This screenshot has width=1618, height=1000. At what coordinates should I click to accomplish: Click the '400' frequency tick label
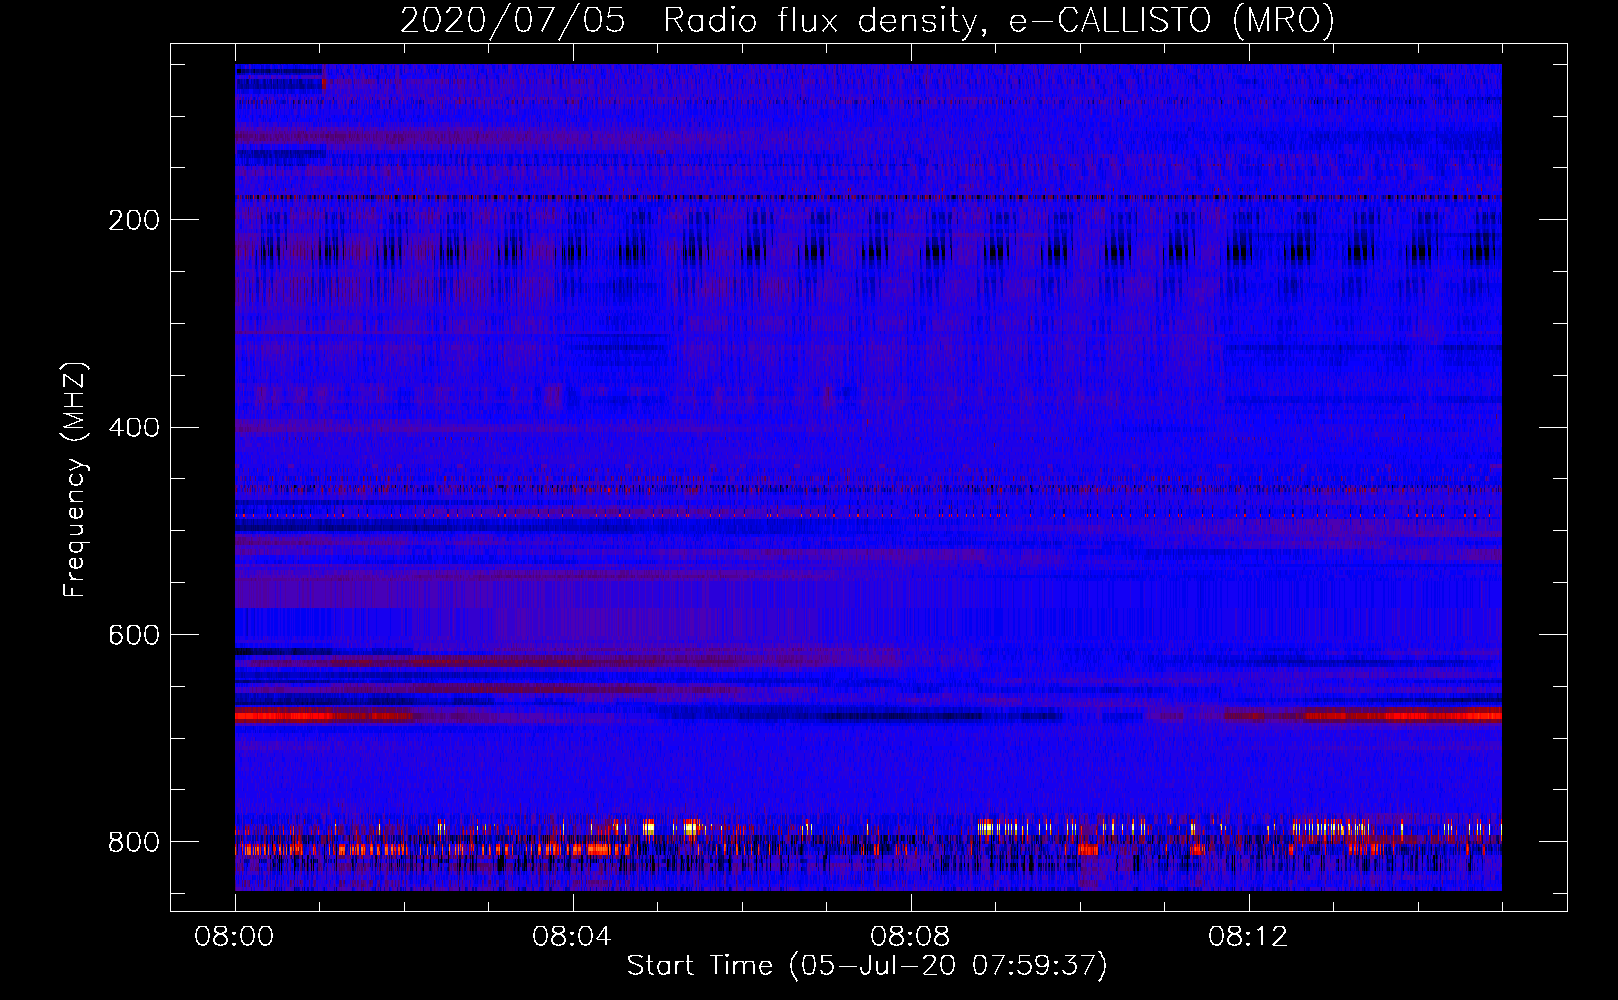pyautogui.click(x=134, y=428)
